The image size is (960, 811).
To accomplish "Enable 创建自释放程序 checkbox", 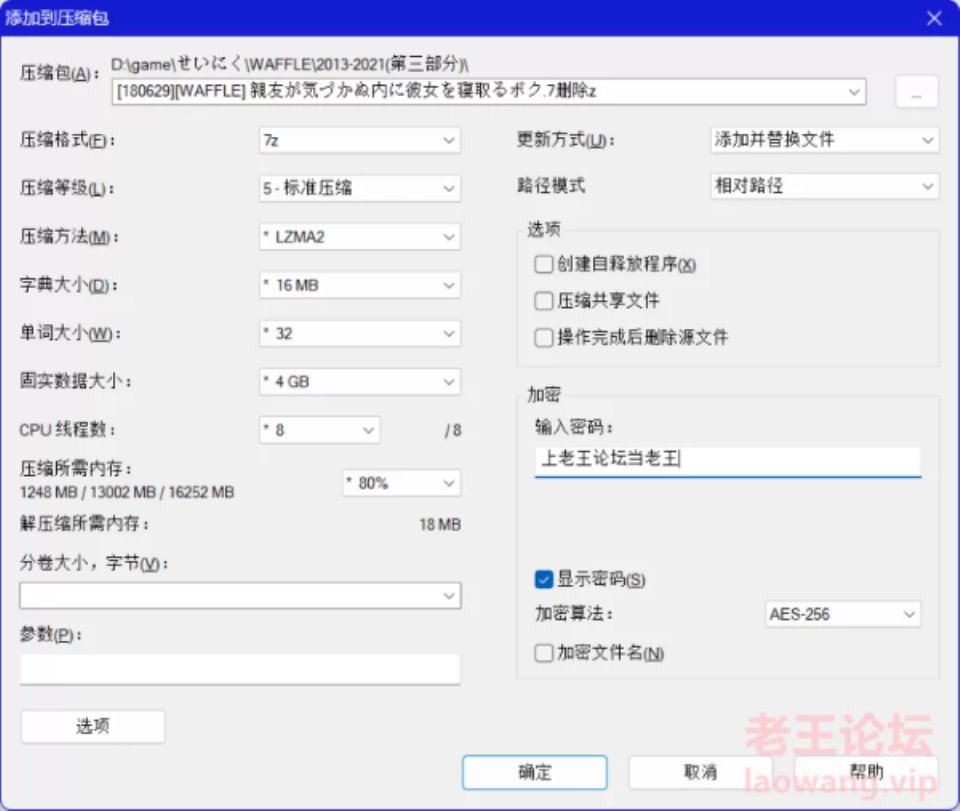I will point(544,265).
